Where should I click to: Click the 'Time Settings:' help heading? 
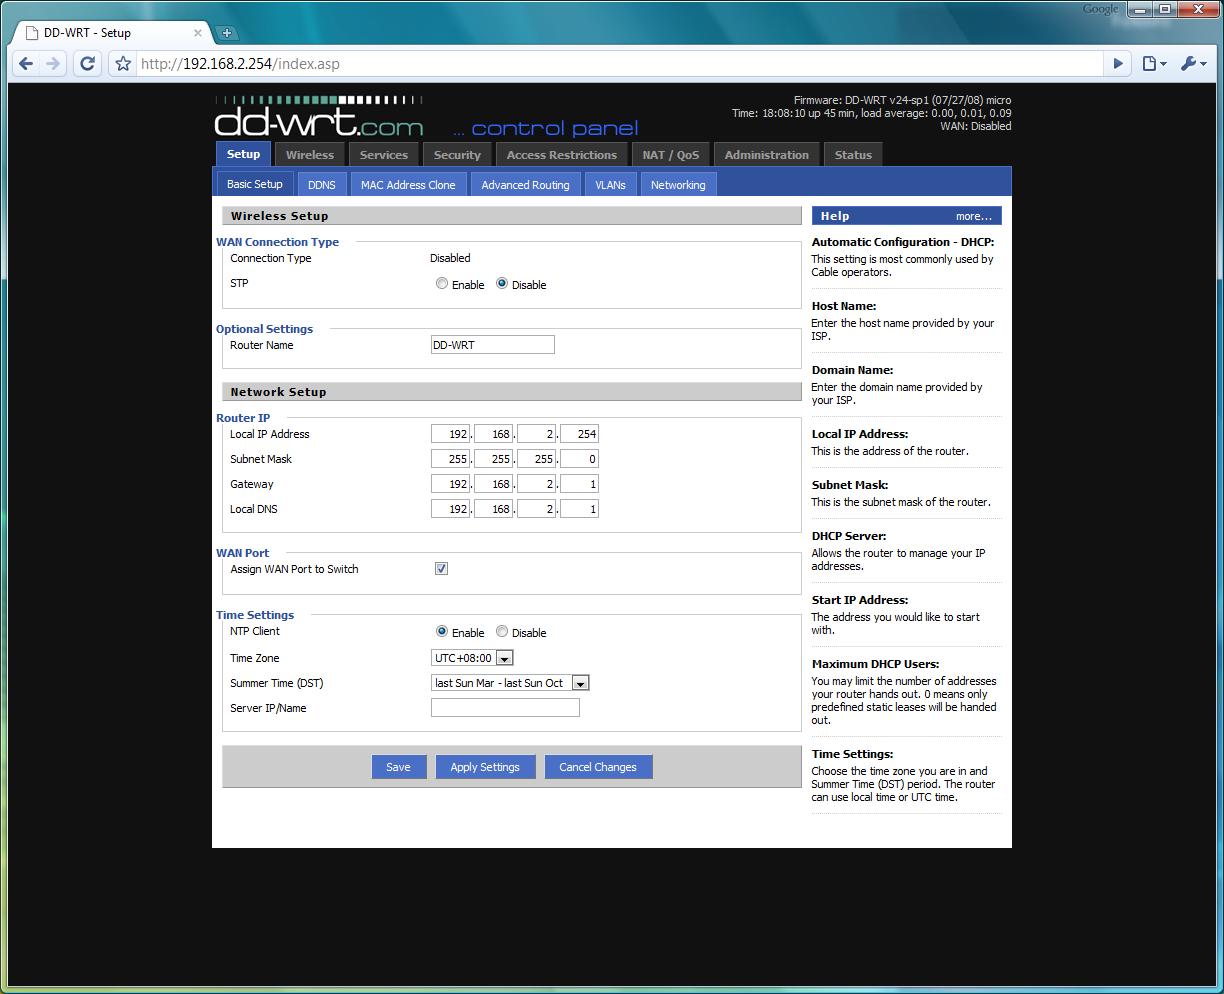pos(852,754)
